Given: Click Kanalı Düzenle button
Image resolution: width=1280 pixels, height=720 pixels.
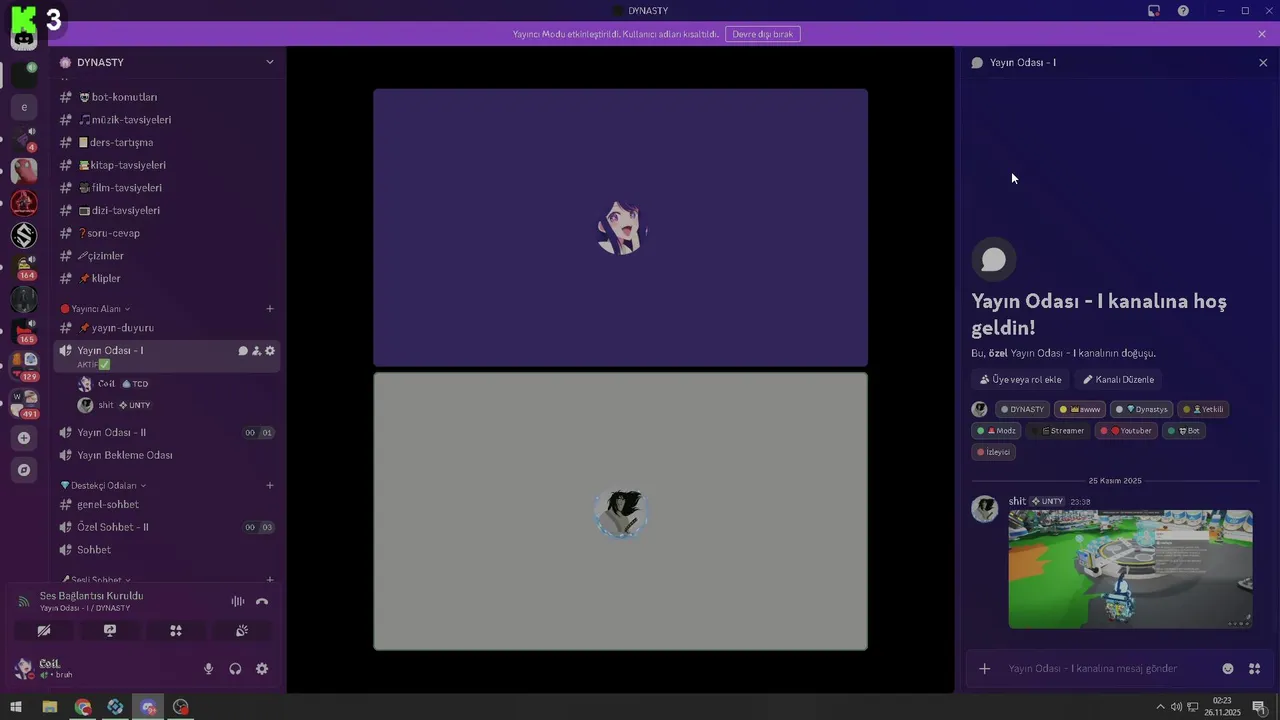Looking at the screenshot, I should click(x=1118, y=380).
